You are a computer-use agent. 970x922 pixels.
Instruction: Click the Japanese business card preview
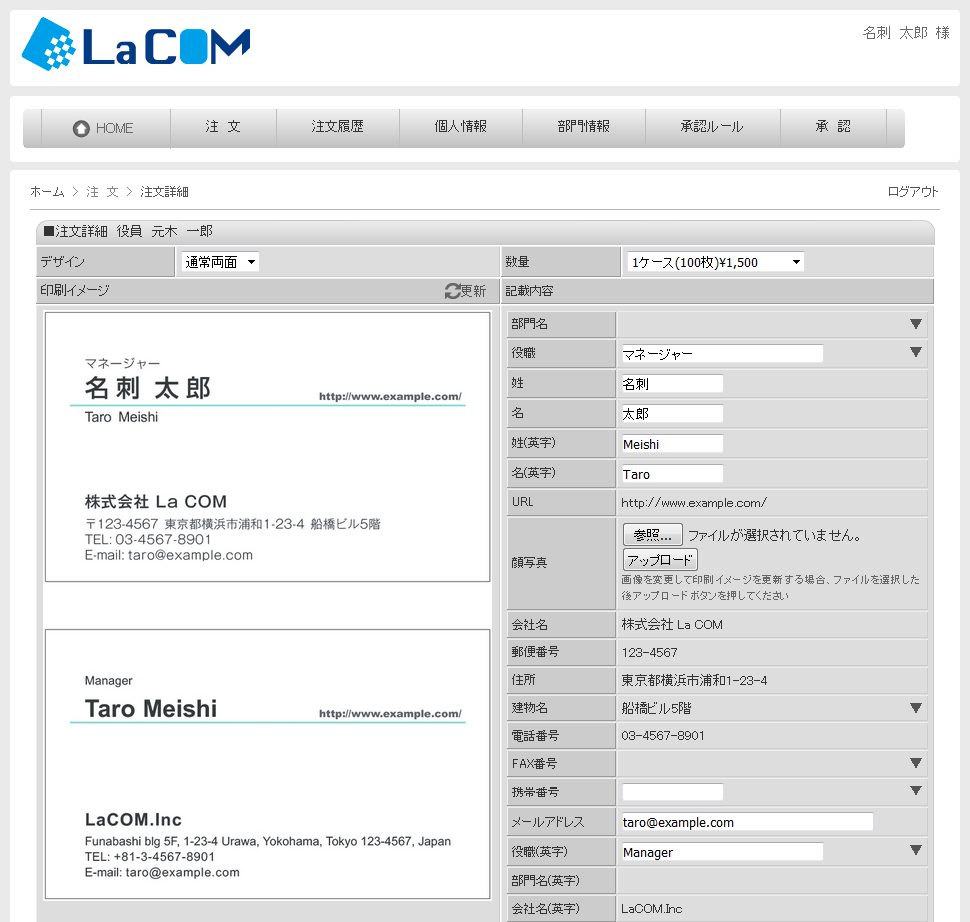268,446
